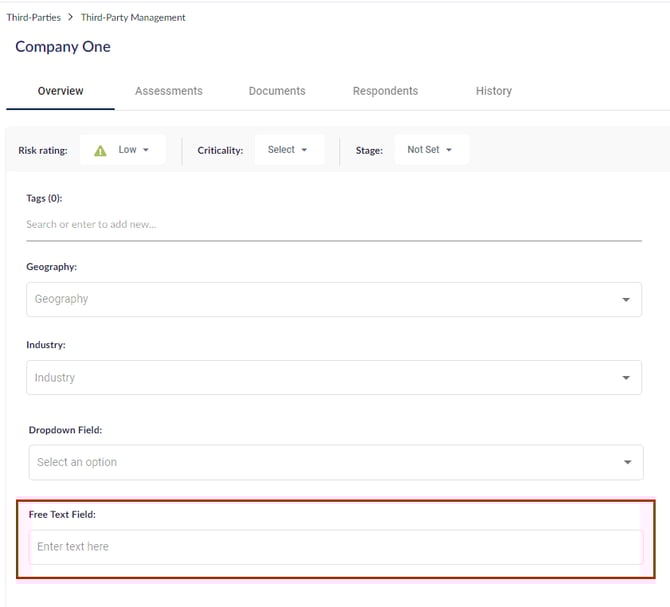
Task: Click inside the Geography combo box text
Action: [62, 299]
